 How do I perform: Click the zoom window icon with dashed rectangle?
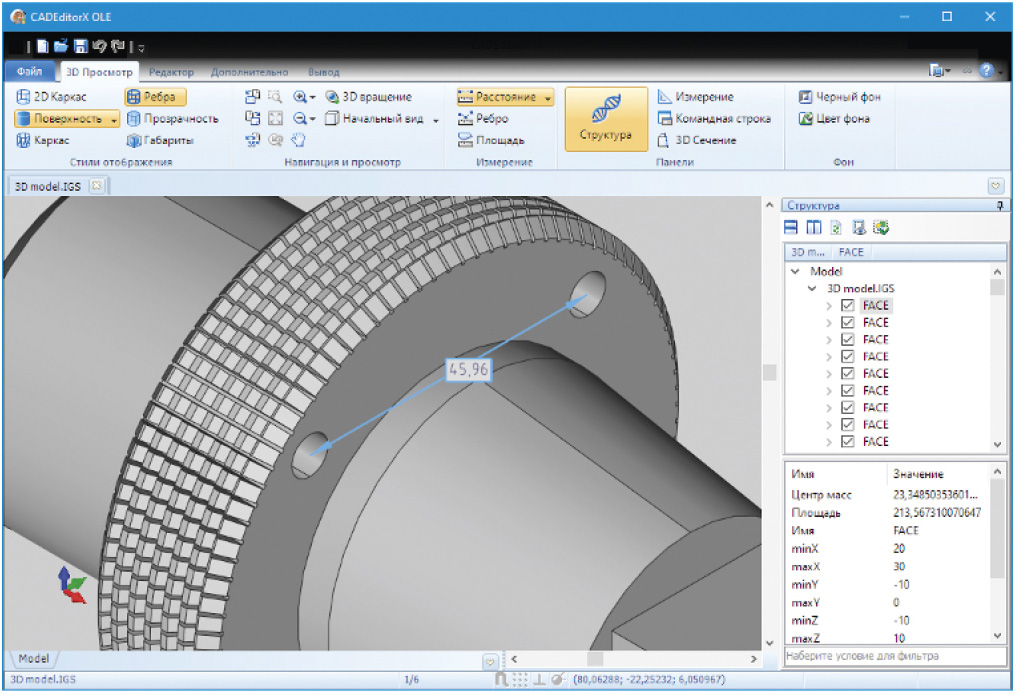275,97
